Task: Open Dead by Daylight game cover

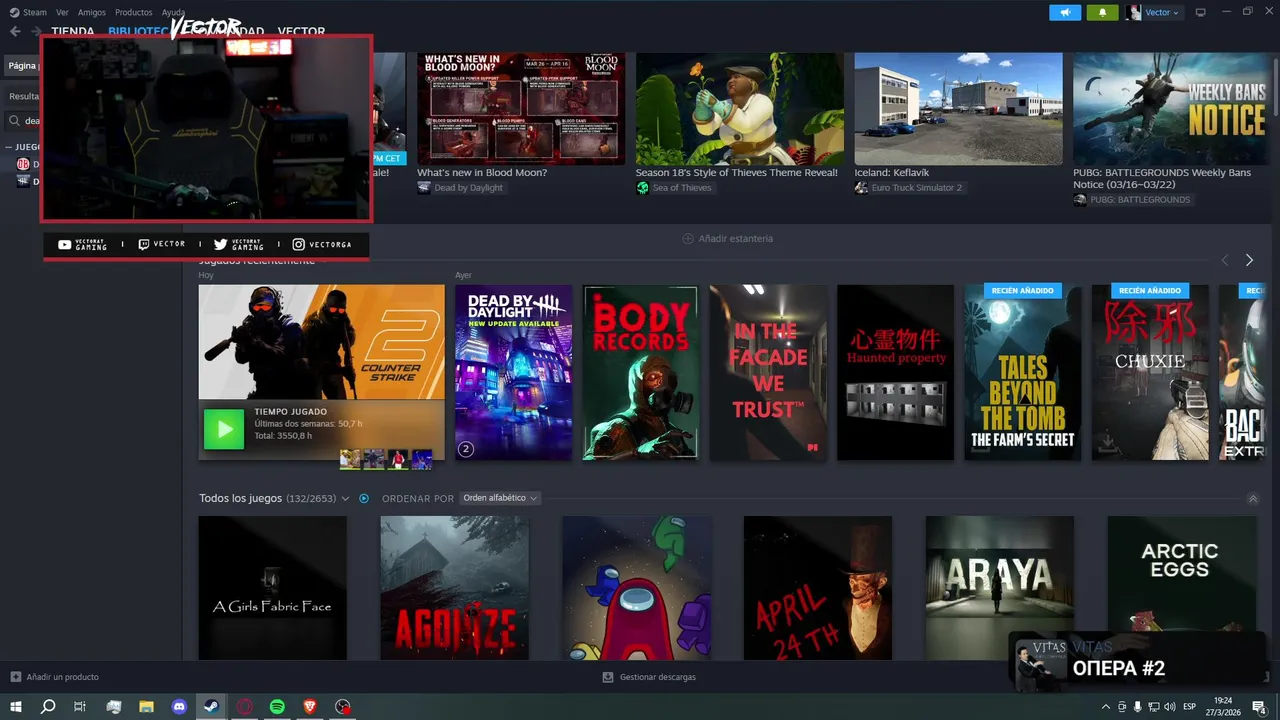Action: coord(513,372)
